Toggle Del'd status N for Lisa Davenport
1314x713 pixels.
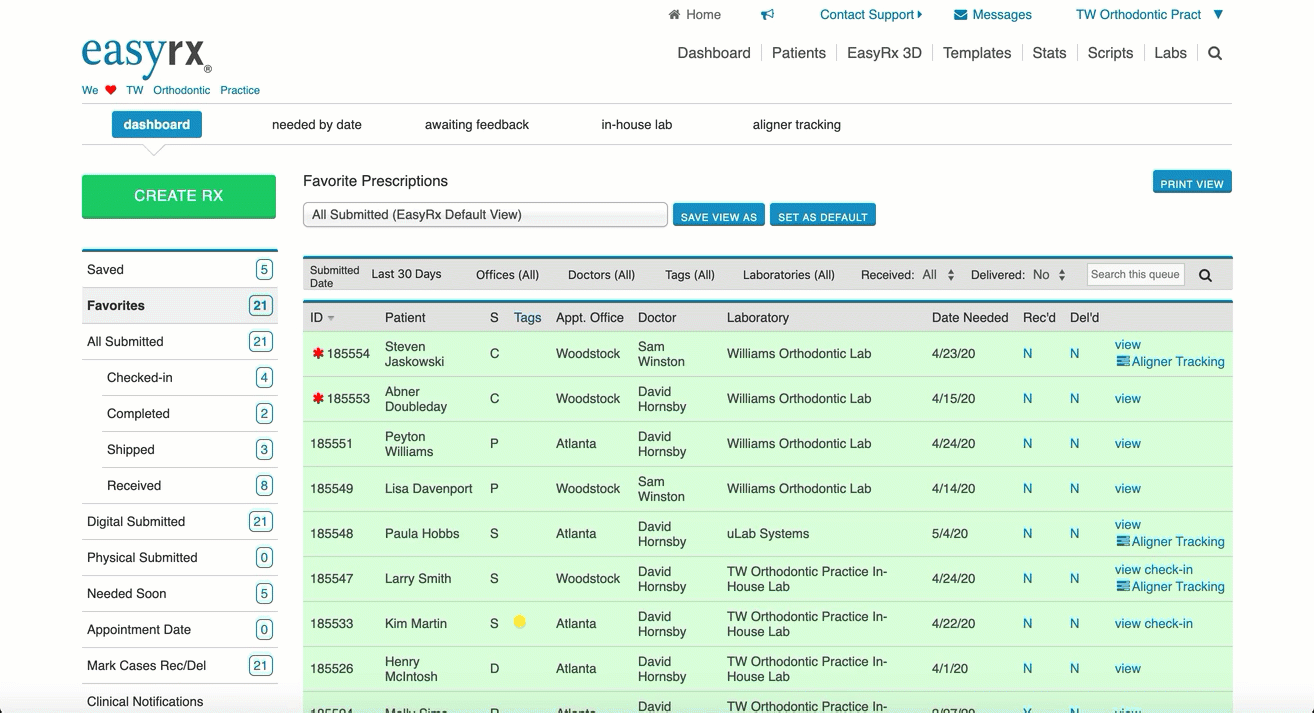(x=1074, y=488)
